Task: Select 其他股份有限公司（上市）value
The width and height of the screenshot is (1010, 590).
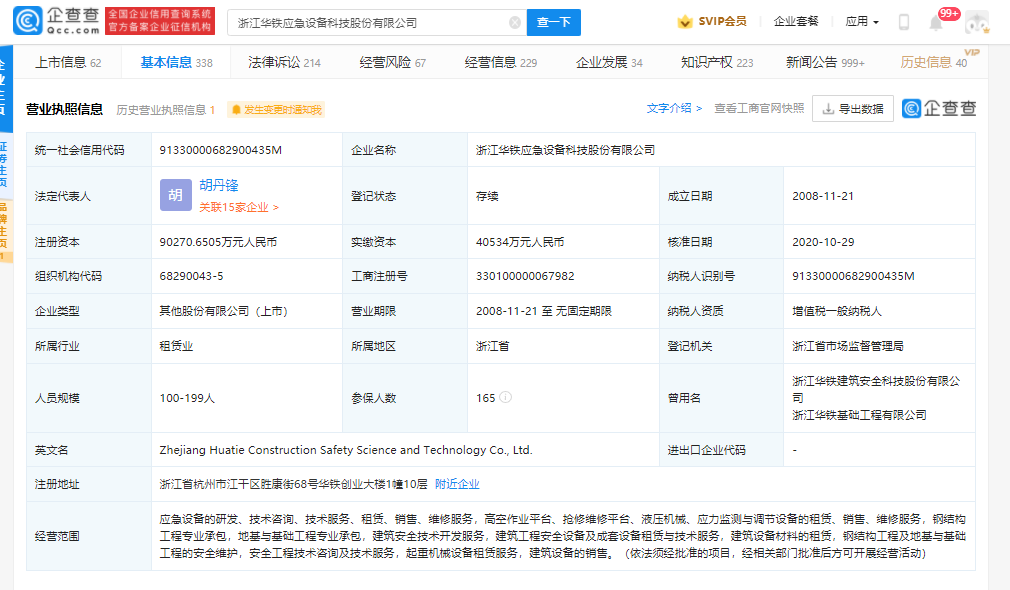Action: click(223, 311)
